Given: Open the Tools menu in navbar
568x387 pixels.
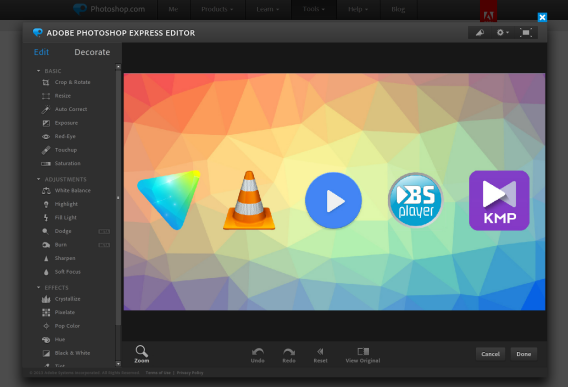Looking at the screenshot, I should pos(314,9).
